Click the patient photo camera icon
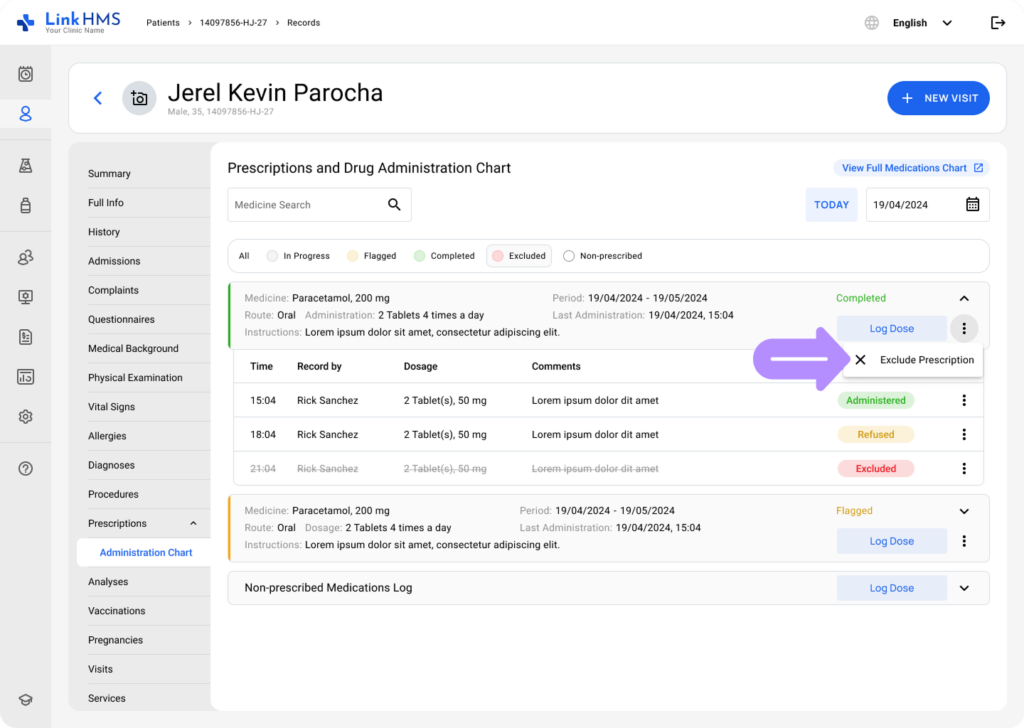This screenshot has height=728, width=1024. coord(139,98)
